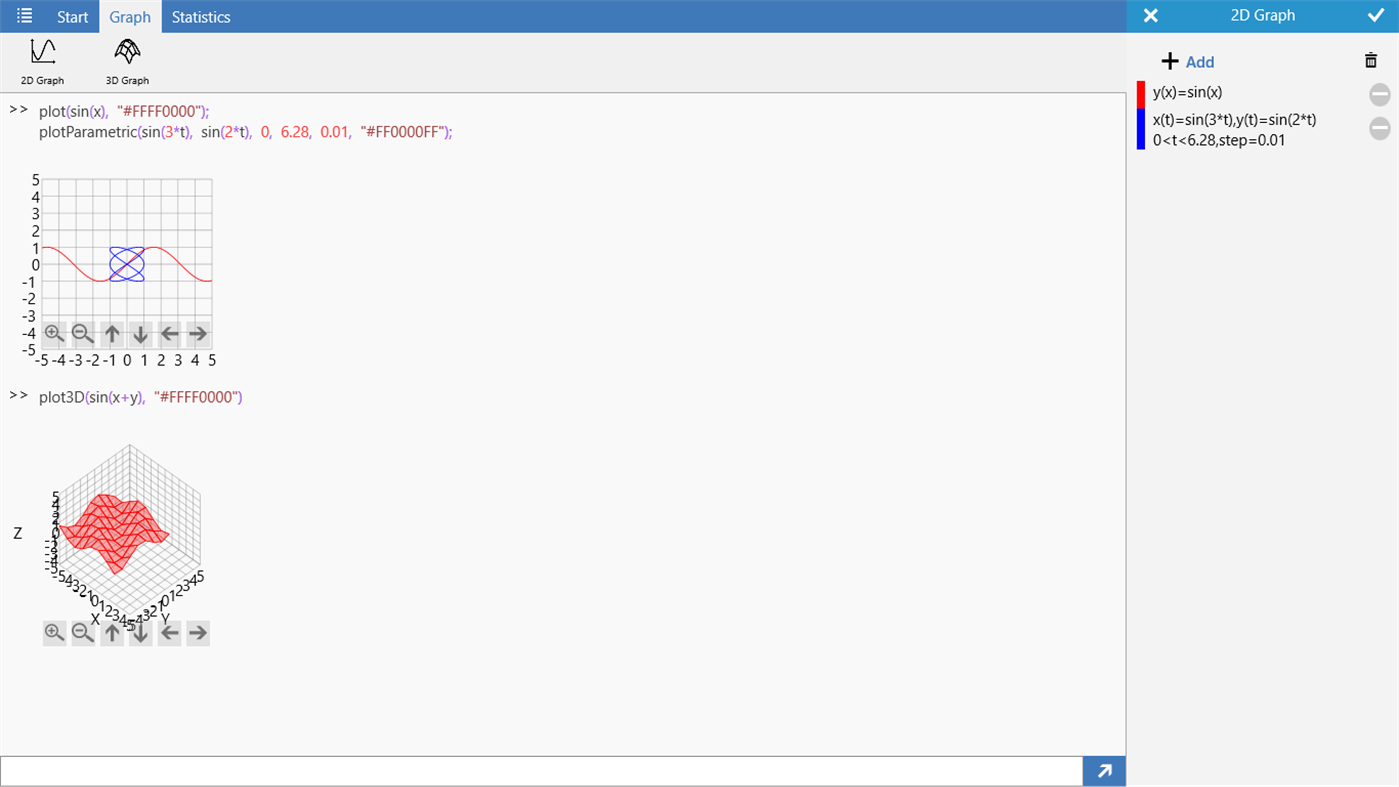Remove the parametric sin(3*t) function

click(1379, 128)
